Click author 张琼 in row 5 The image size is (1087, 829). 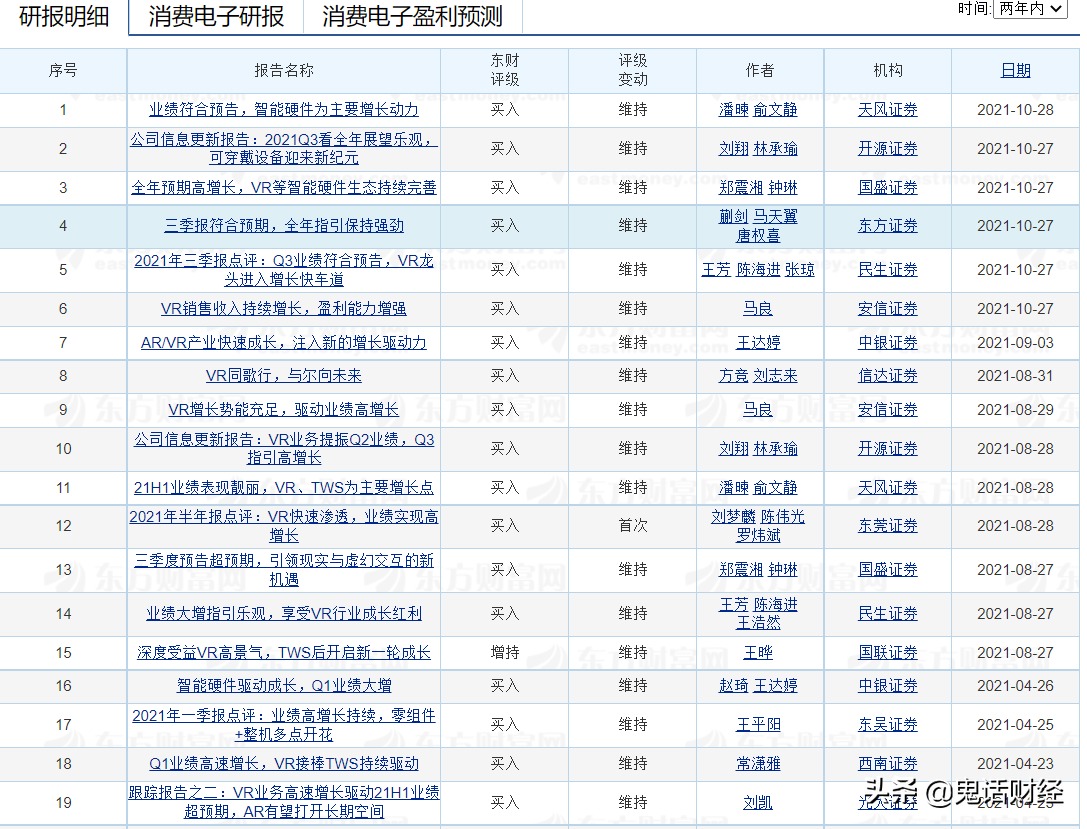pyautogui.click(x=800, y=270)
